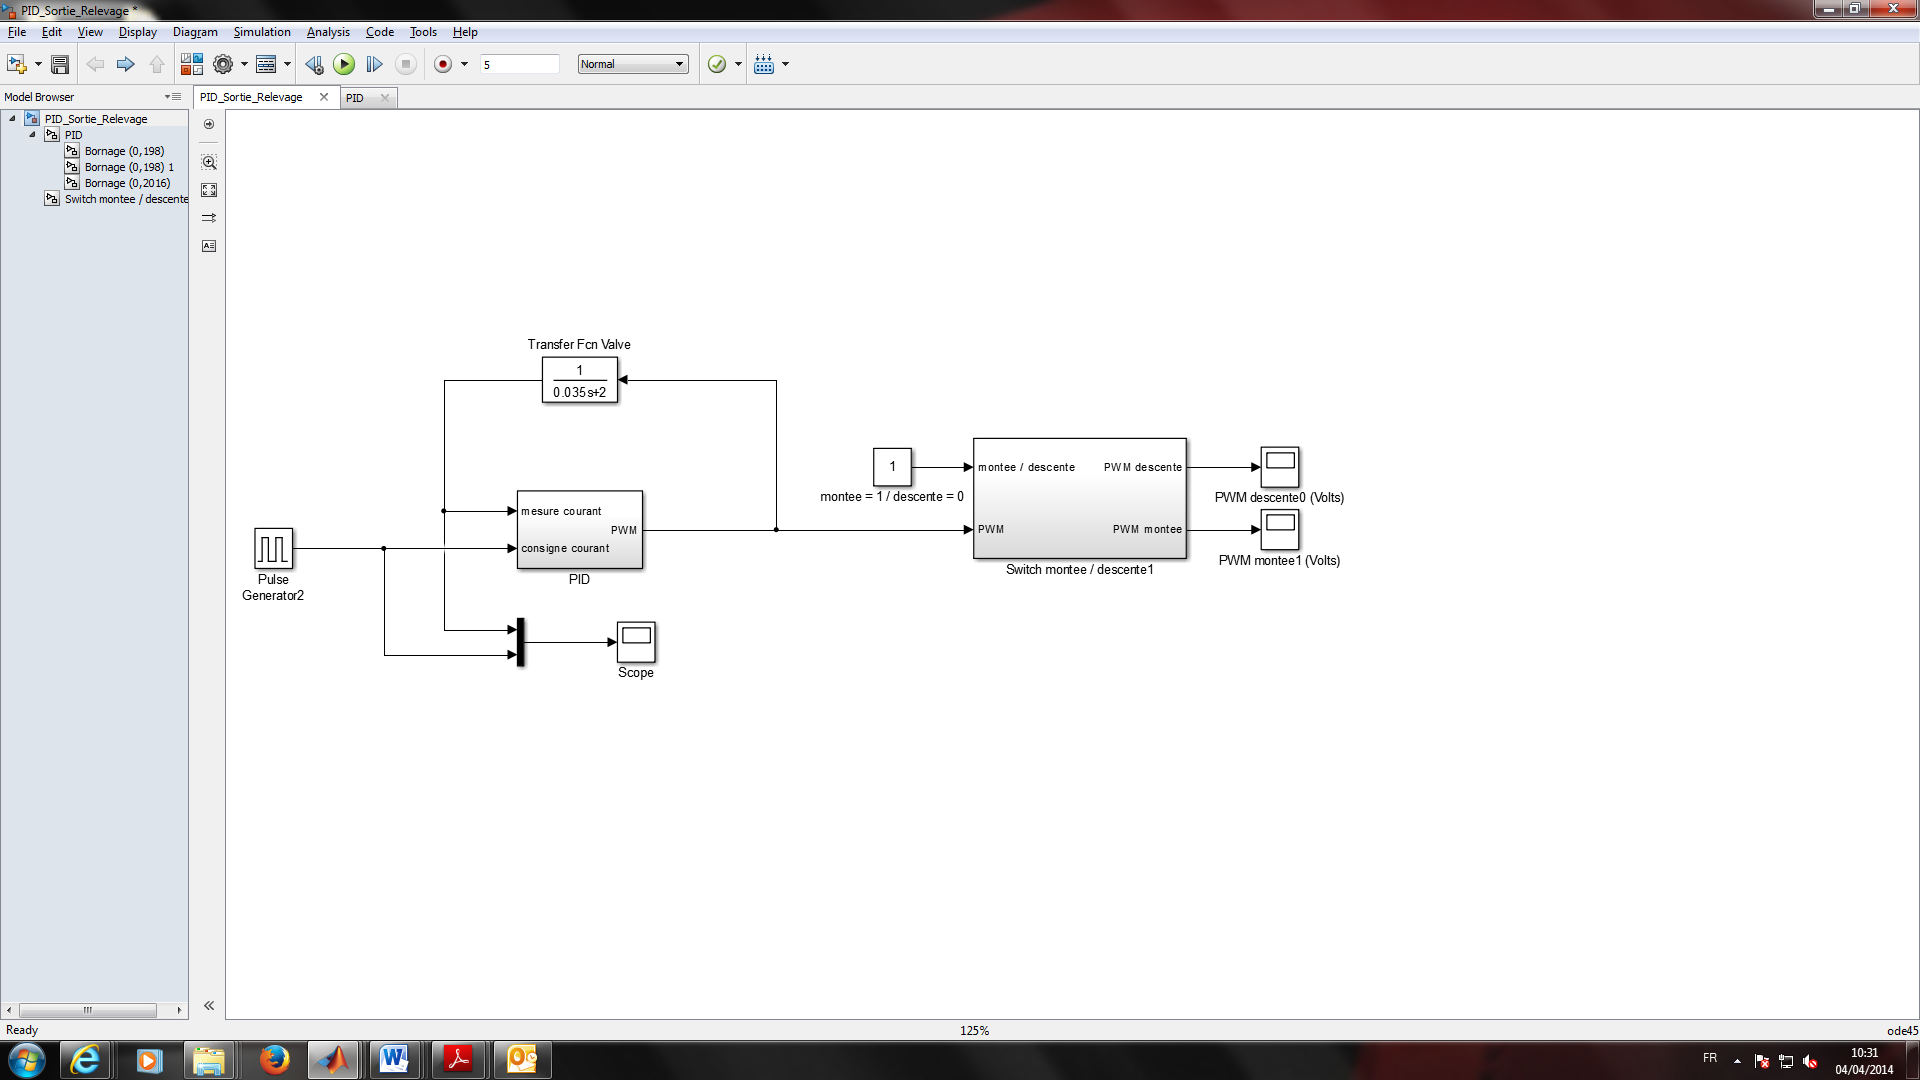Click the simulation stop time field

pyautogui.click(x=519, y=64)
